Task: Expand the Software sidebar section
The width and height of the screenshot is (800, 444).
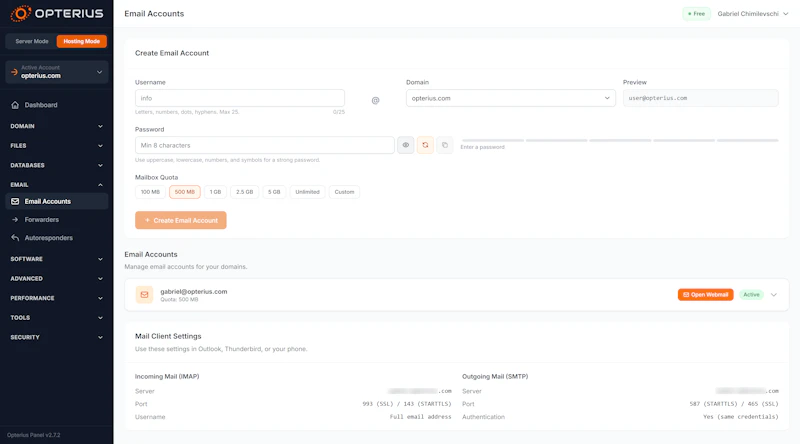Action: [57, 259]
